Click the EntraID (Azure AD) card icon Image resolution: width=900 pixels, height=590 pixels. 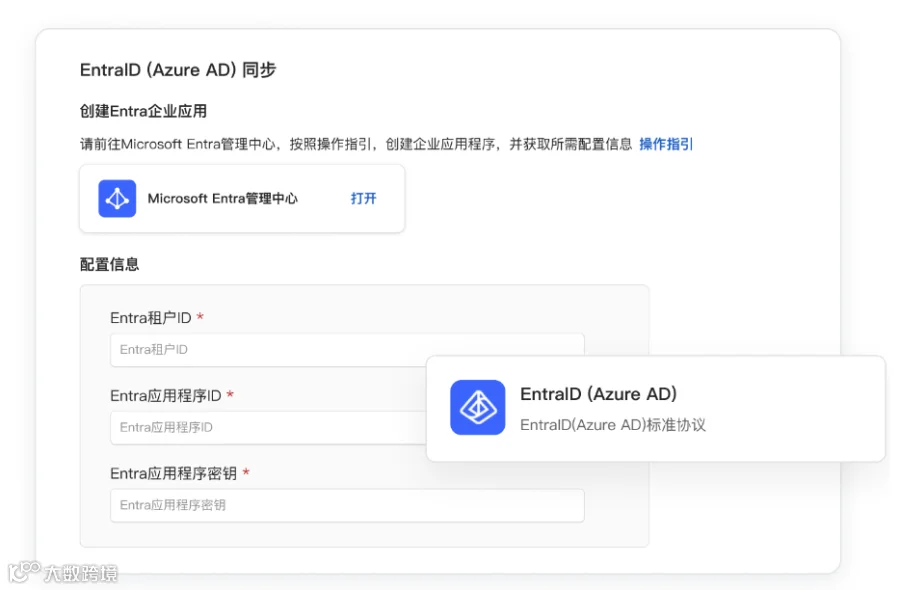(x=478, y=407)
